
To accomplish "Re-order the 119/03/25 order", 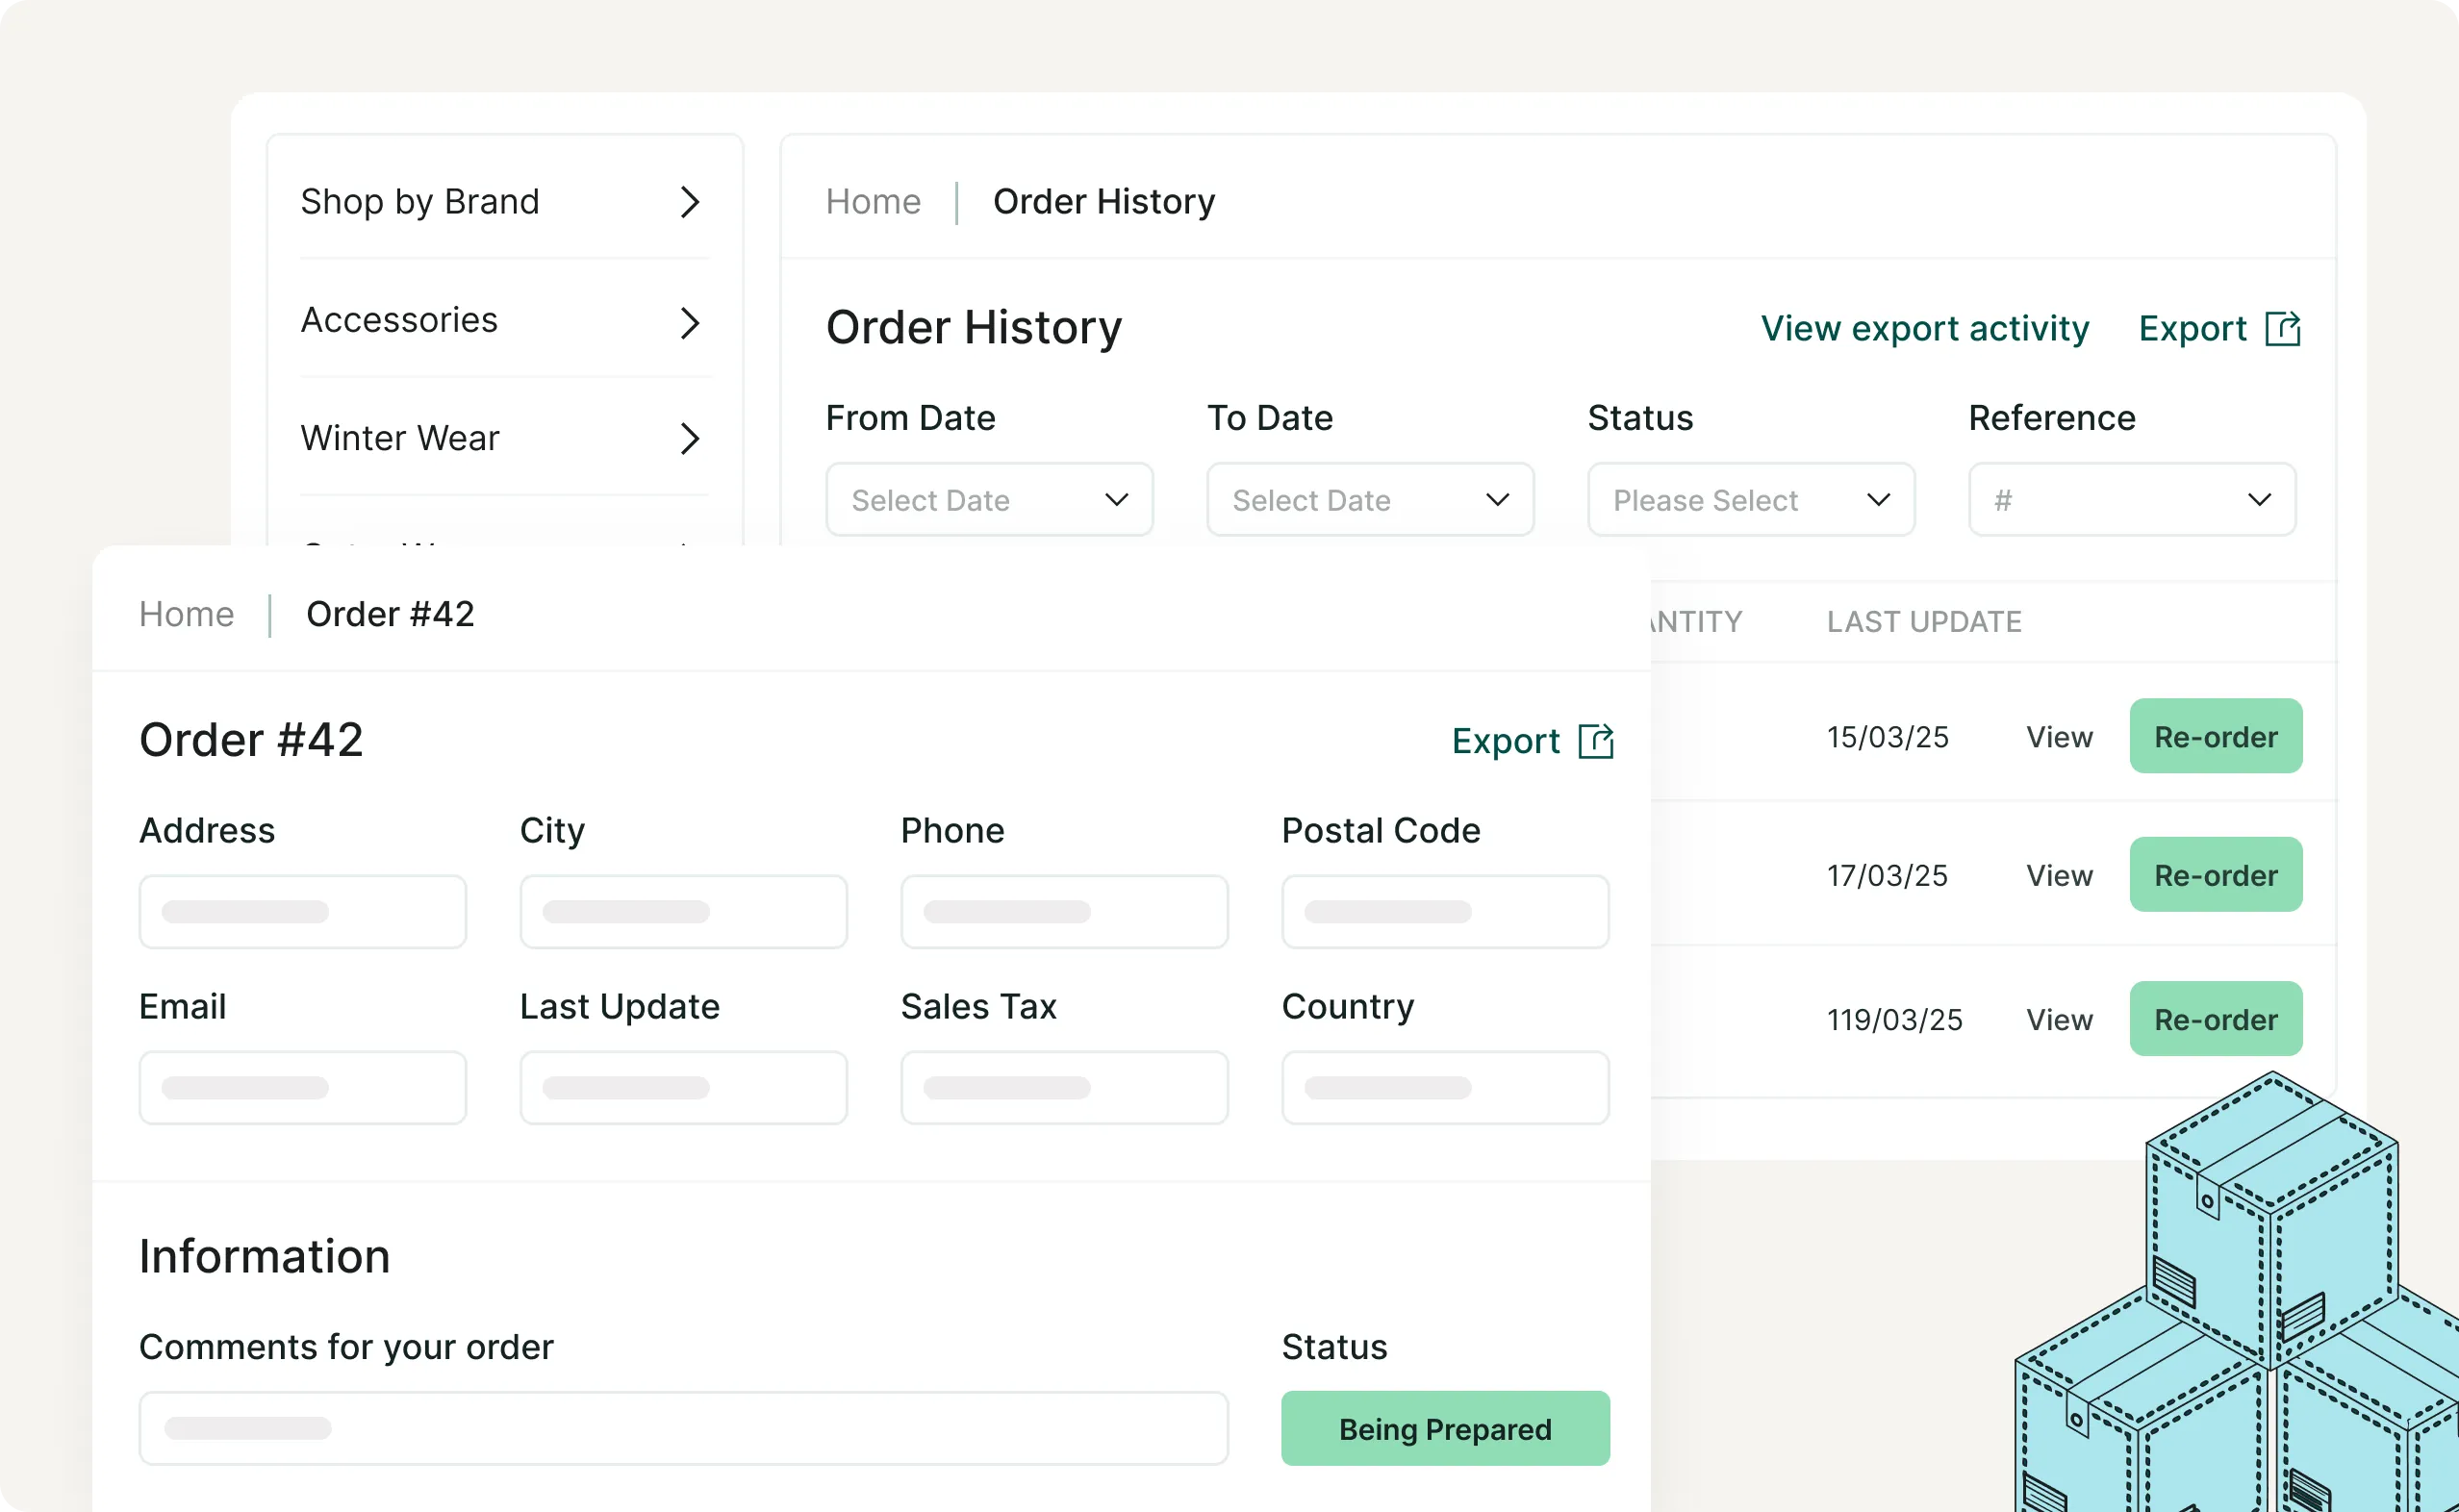I will 2215,1019.
